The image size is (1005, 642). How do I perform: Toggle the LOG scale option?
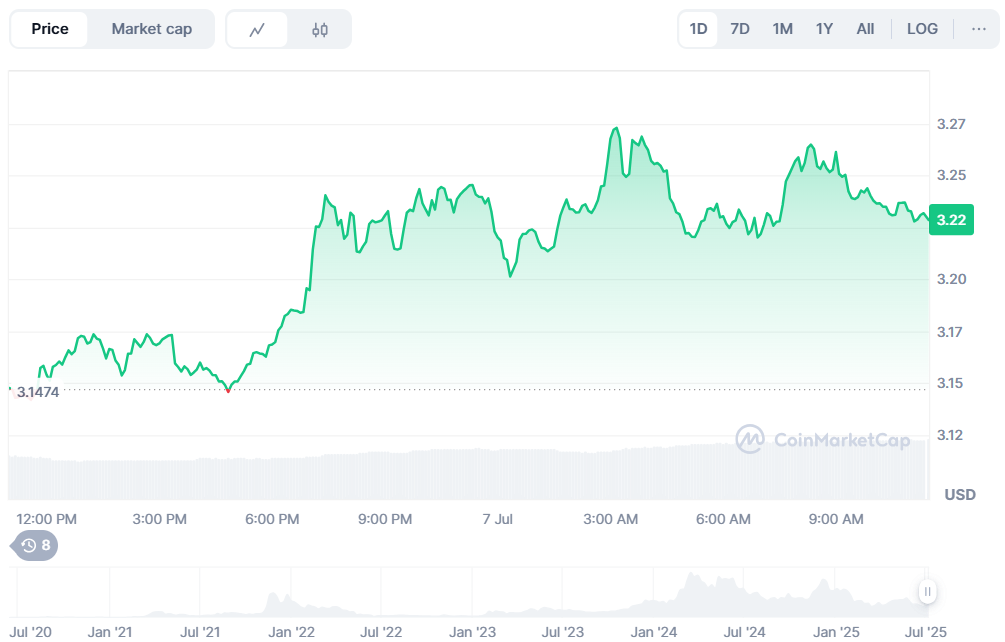(922, 29)
